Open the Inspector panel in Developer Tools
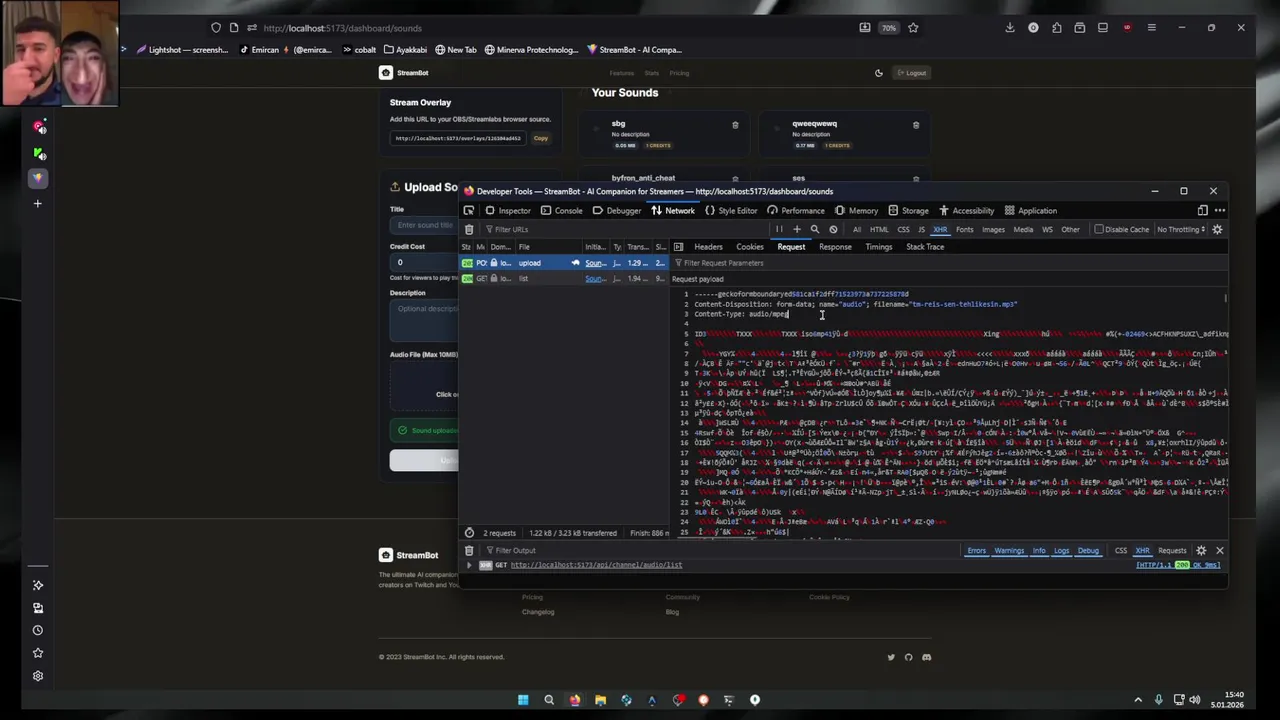Viewport: 1280px width, 720px height. click(508, 211)
